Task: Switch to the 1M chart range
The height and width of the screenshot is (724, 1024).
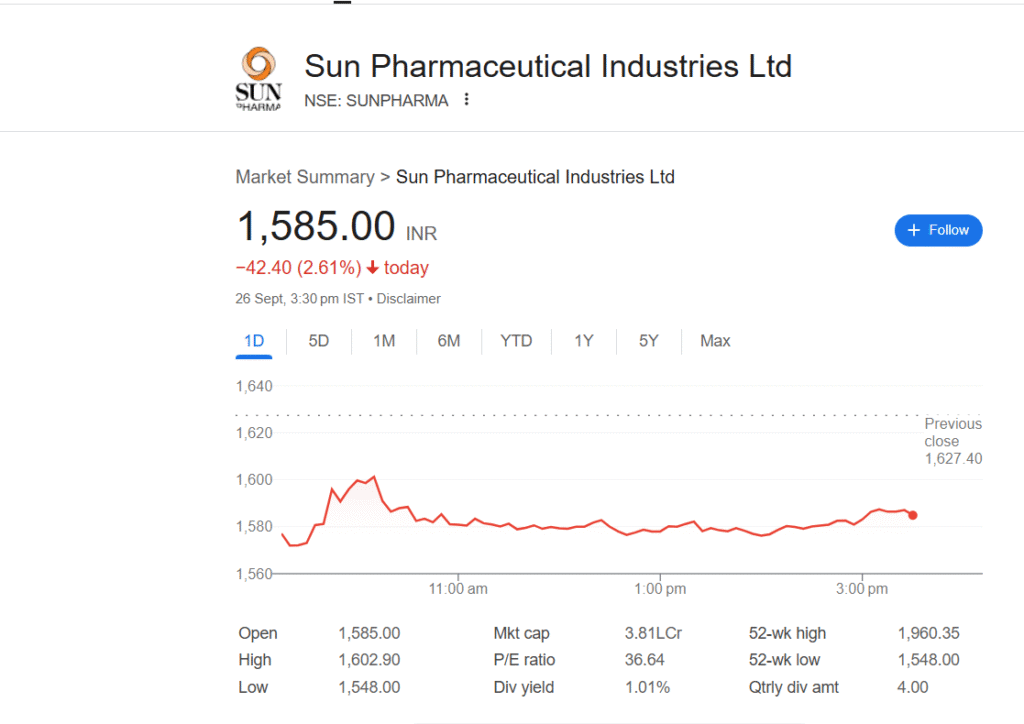Action: [x=384, y=341]
